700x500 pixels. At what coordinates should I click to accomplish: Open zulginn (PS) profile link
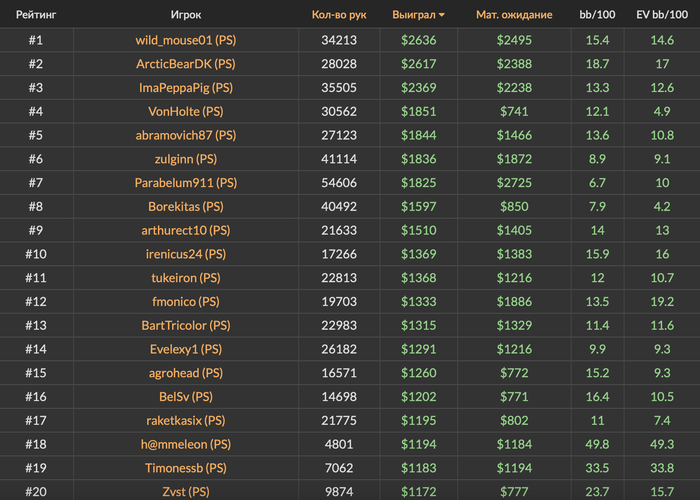185,159
